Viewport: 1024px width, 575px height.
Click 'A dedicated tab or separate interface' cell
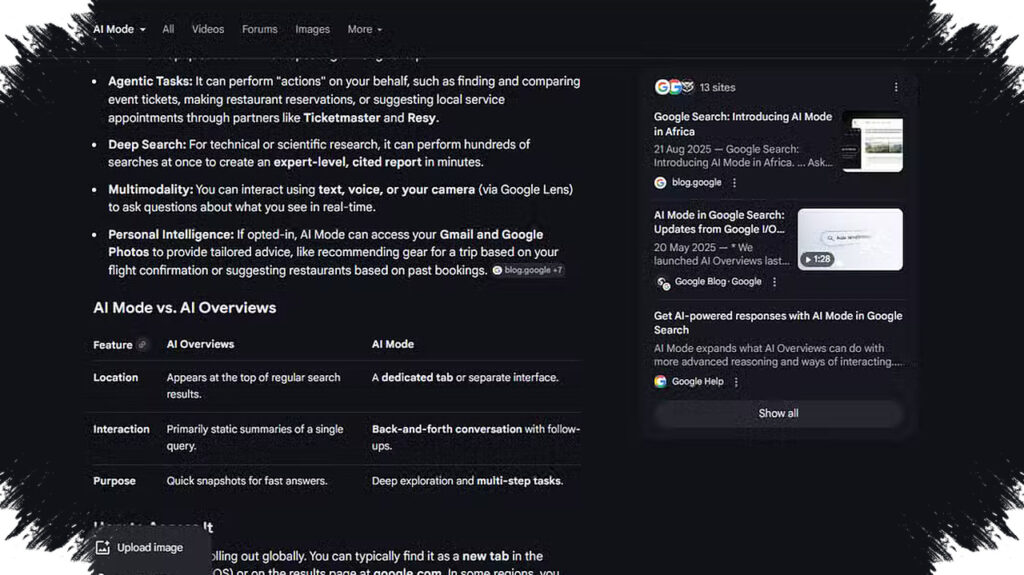click(x=465, y=378)
